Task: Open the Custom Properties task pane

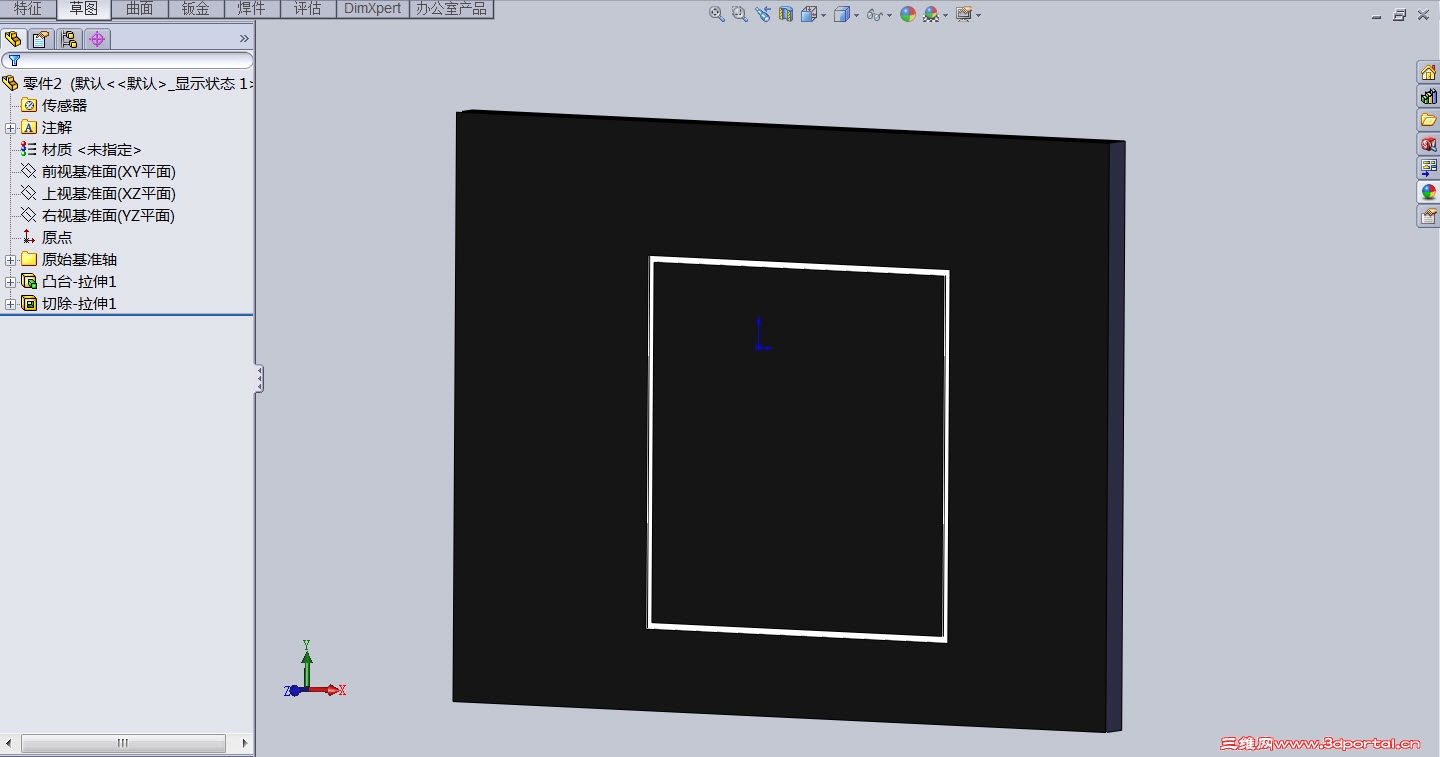Action: [1428, 216]
